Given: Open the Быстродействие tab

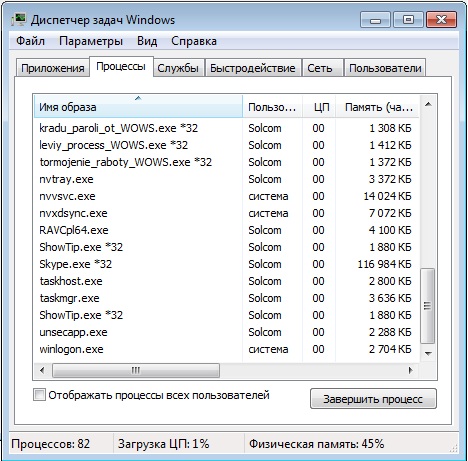Looking at the screenshot, I should coord(253,68).
